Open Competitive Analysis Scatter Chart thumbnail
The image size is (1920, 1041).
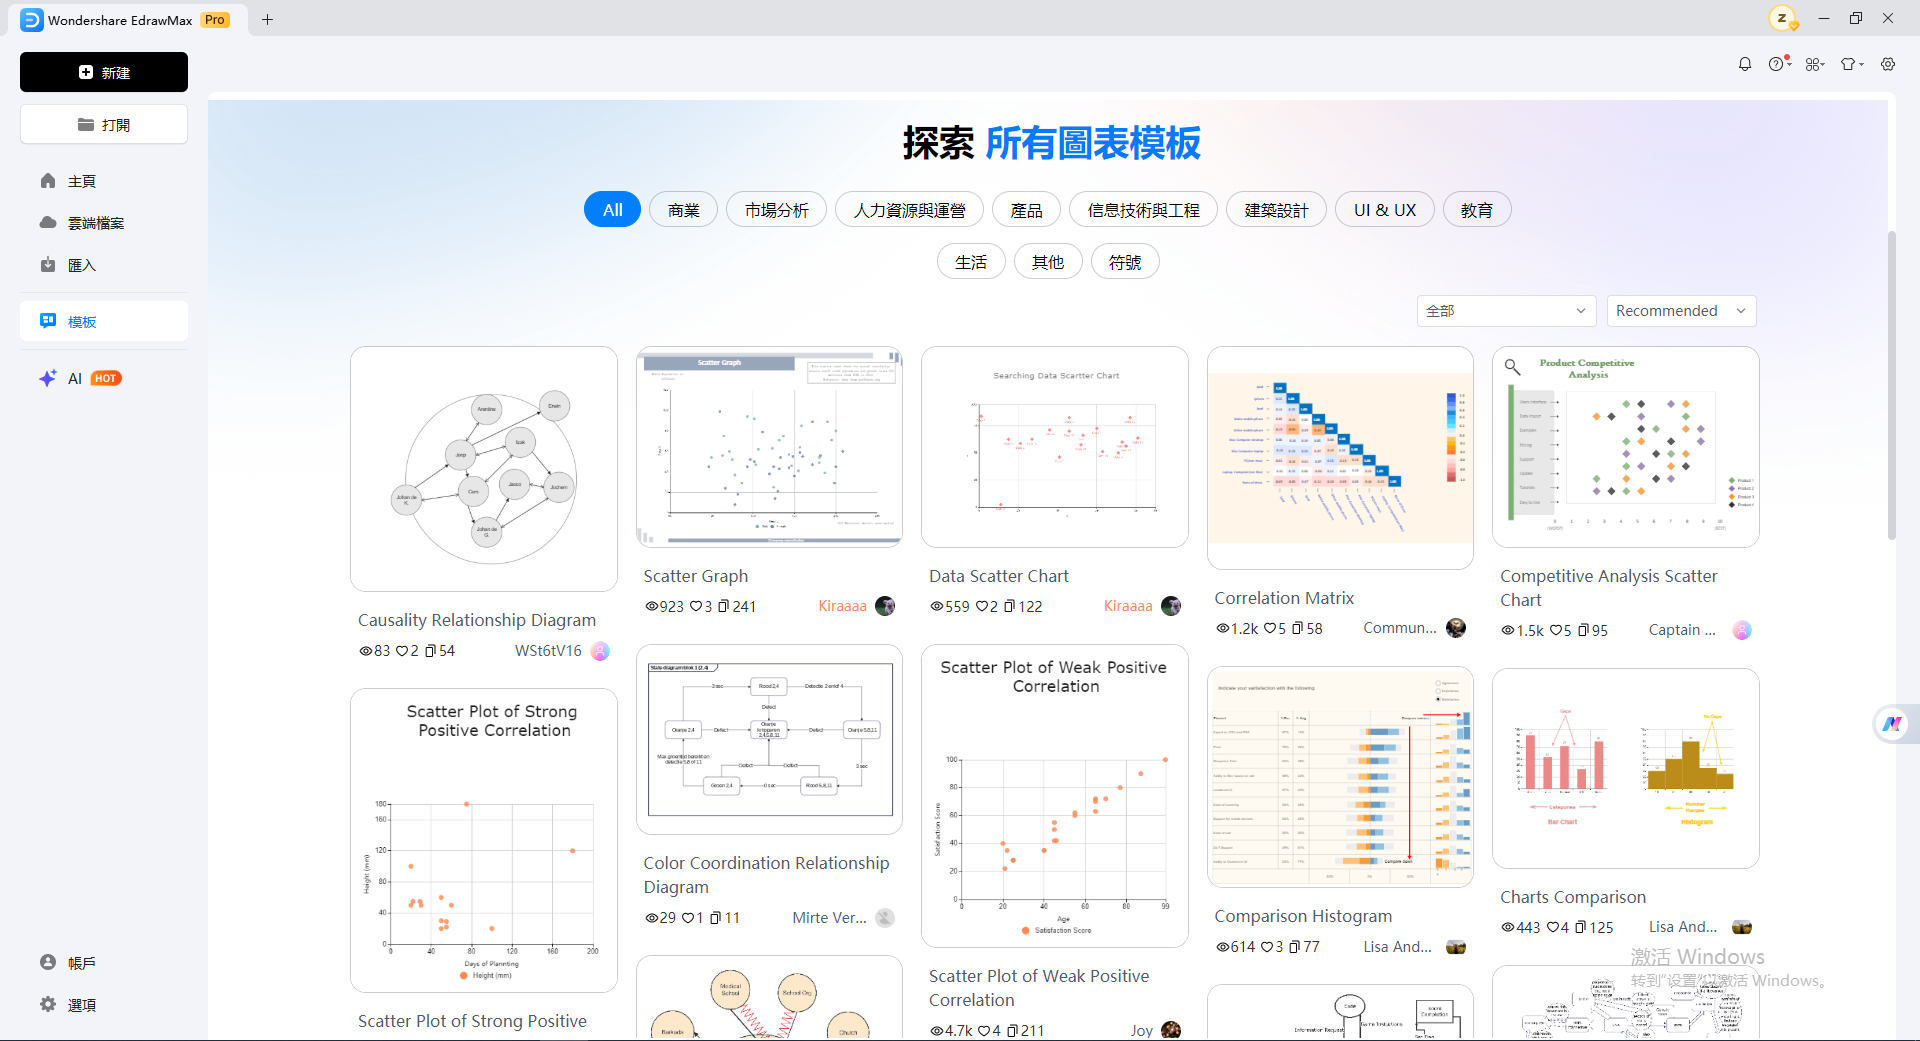pos(1626,447)
